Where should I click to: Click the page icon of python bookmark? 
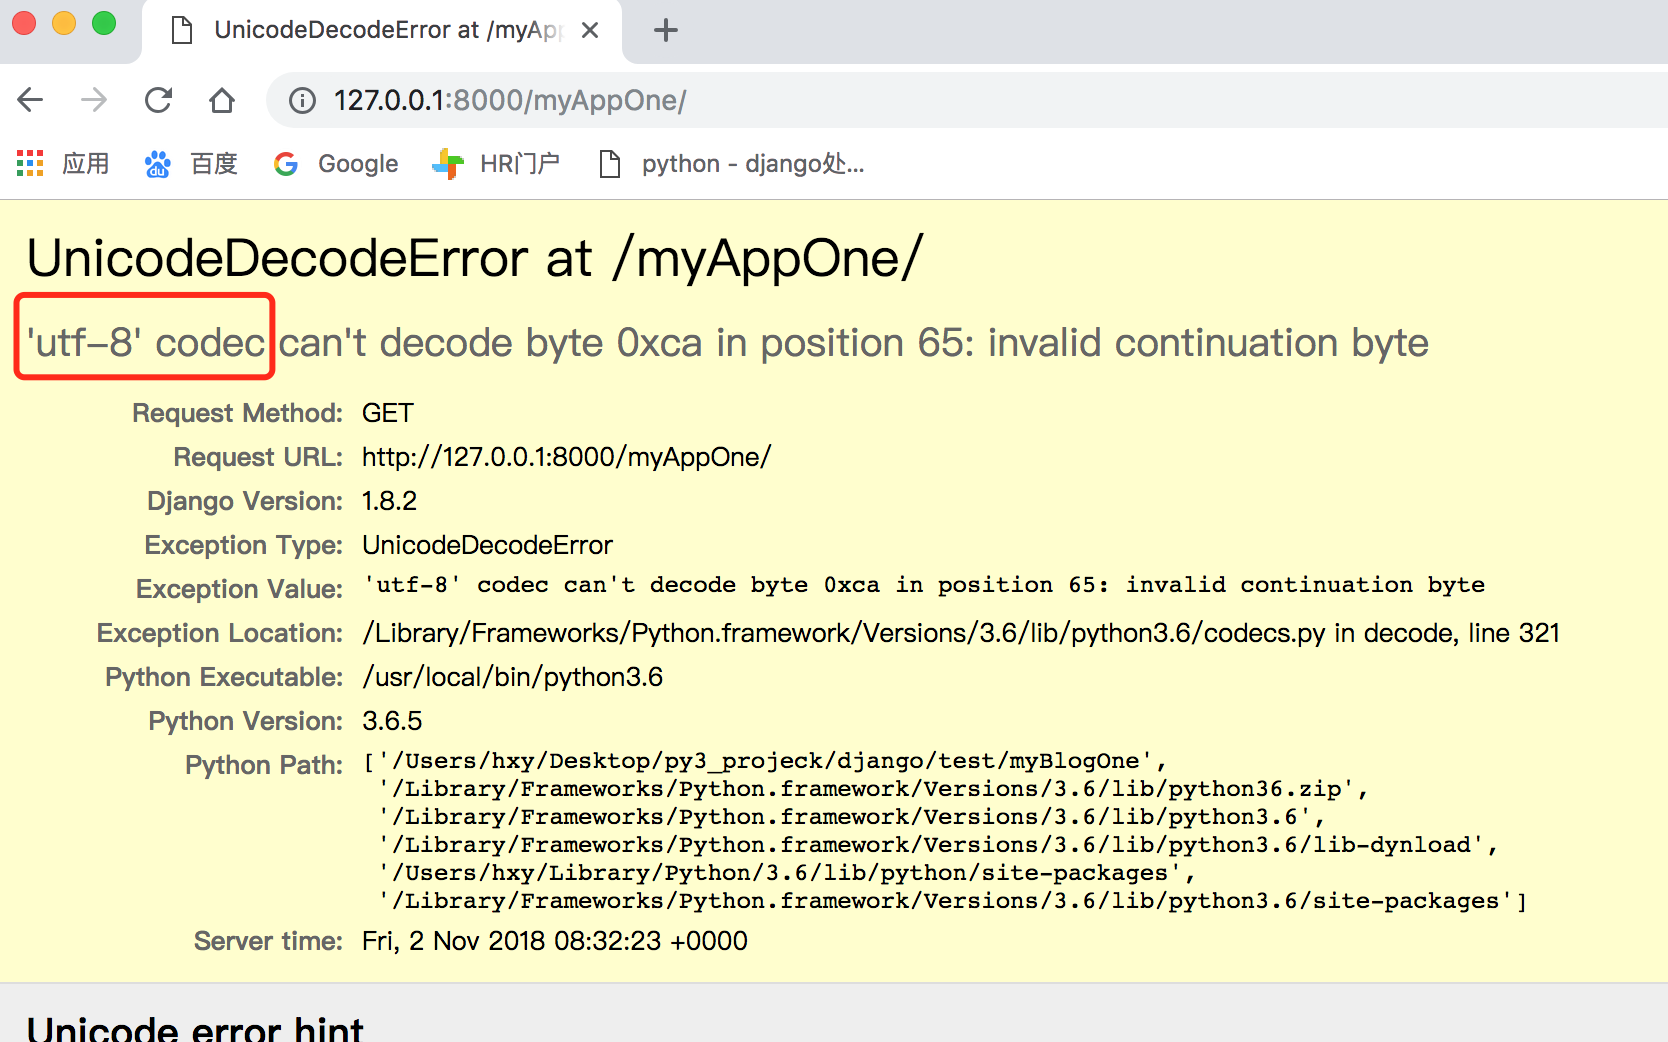609,164
